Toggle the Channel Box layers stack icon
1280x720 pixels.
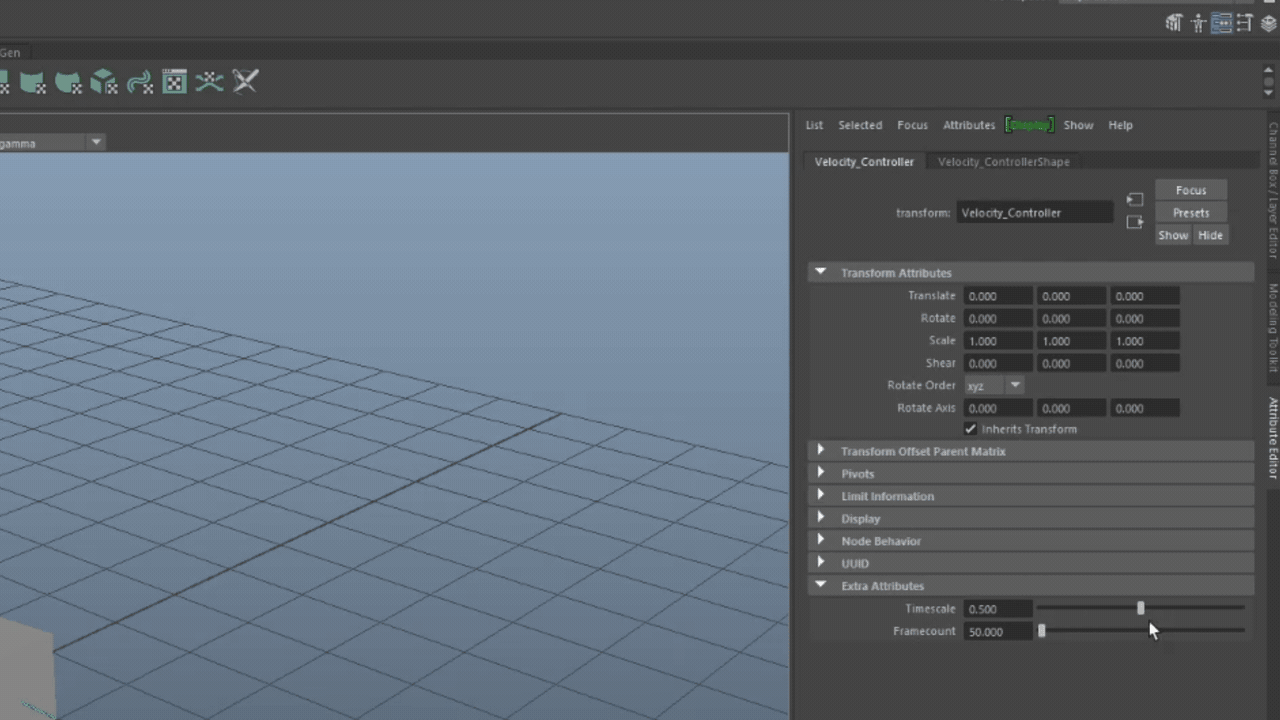1268,23
